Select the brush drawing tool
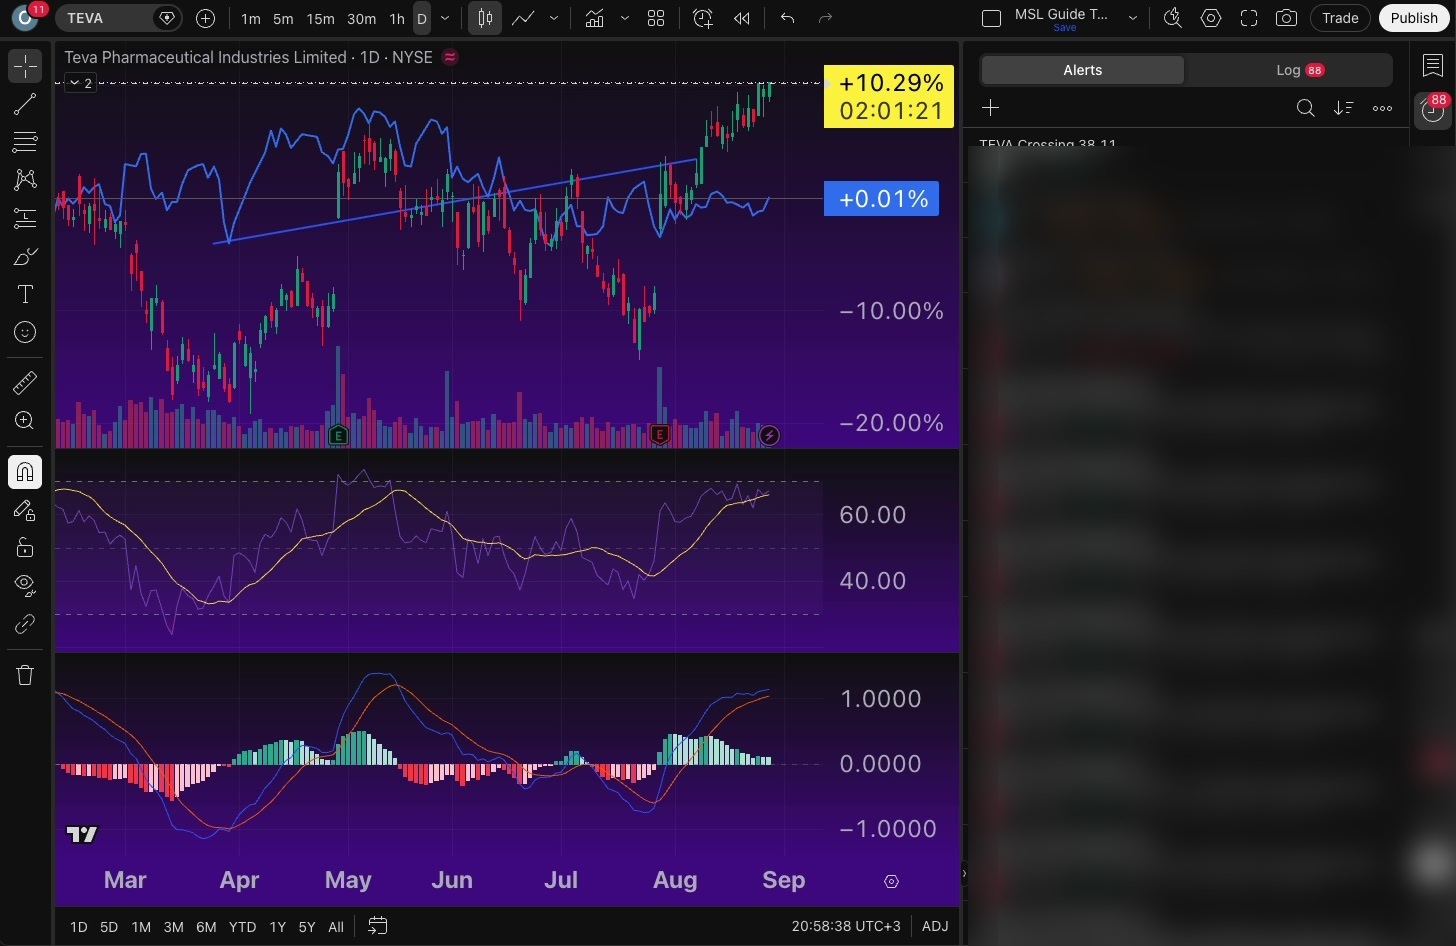 click(x=25, y=257)
